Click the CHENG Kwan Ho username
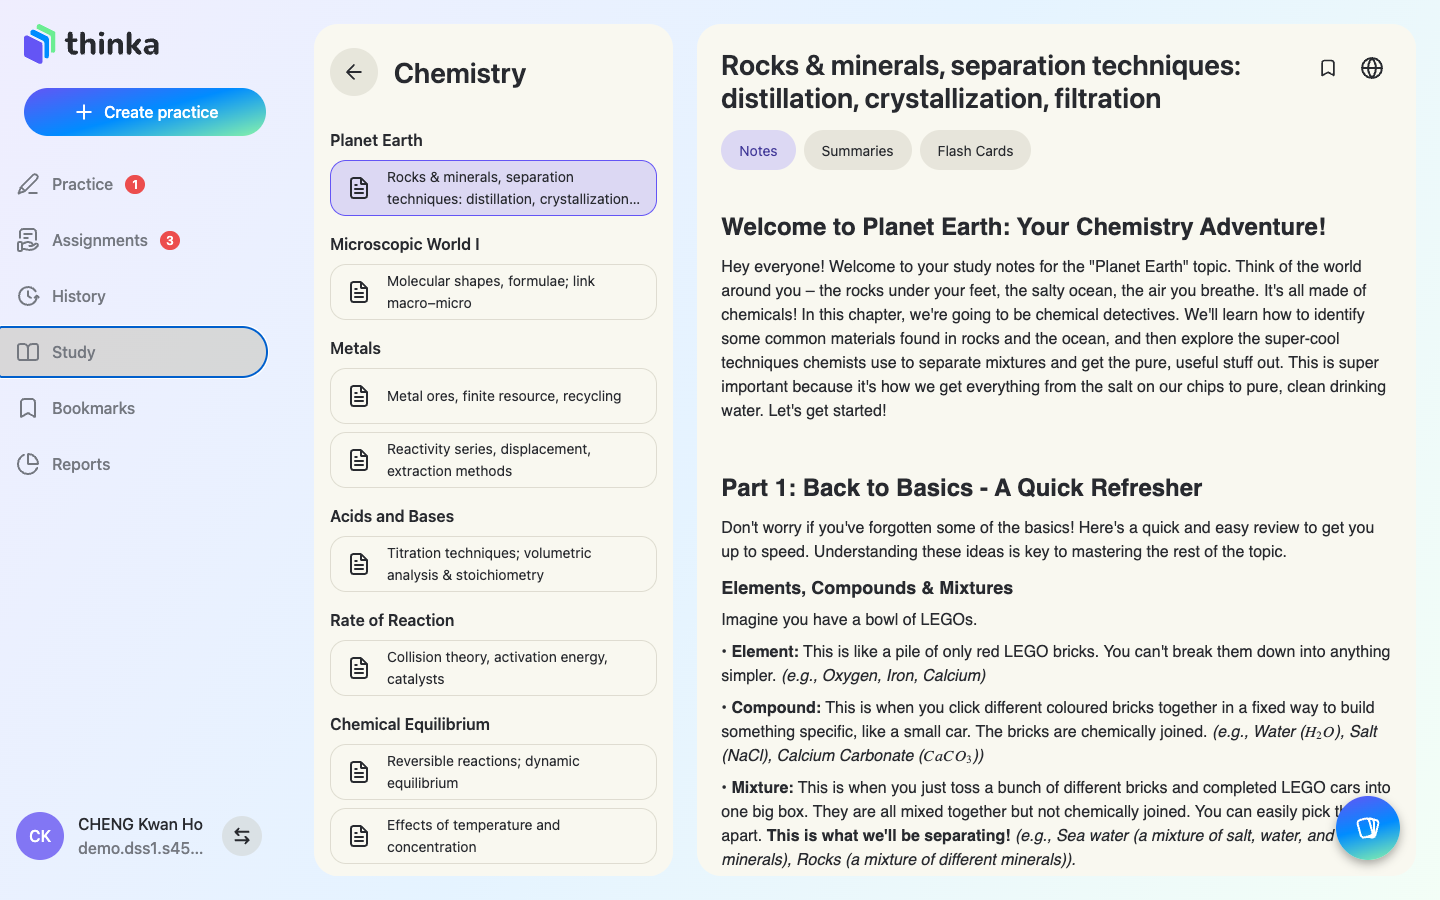Image resolution: width=1440 pixels, height=900 pixels. (140, 824)
